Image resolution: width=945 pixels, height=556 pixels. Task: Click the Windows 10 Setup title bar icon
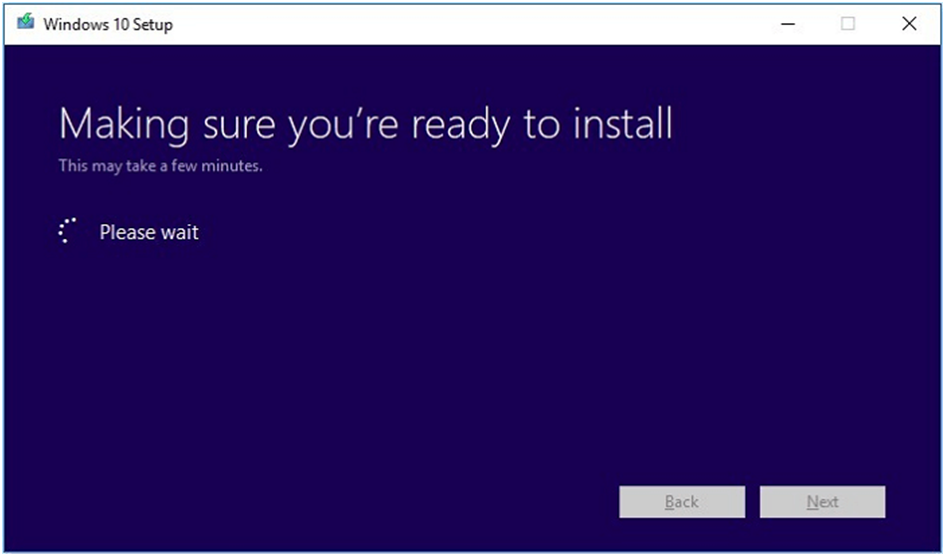[25, 23]
